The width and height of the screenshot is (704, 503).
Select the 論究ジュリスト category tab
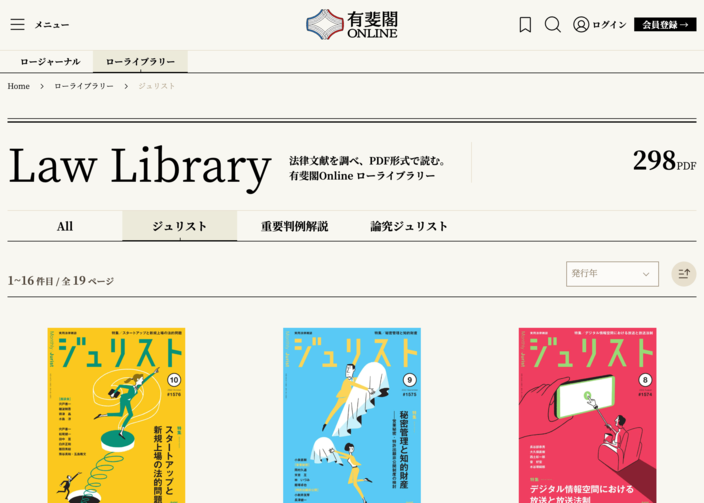tap(409, 226)
